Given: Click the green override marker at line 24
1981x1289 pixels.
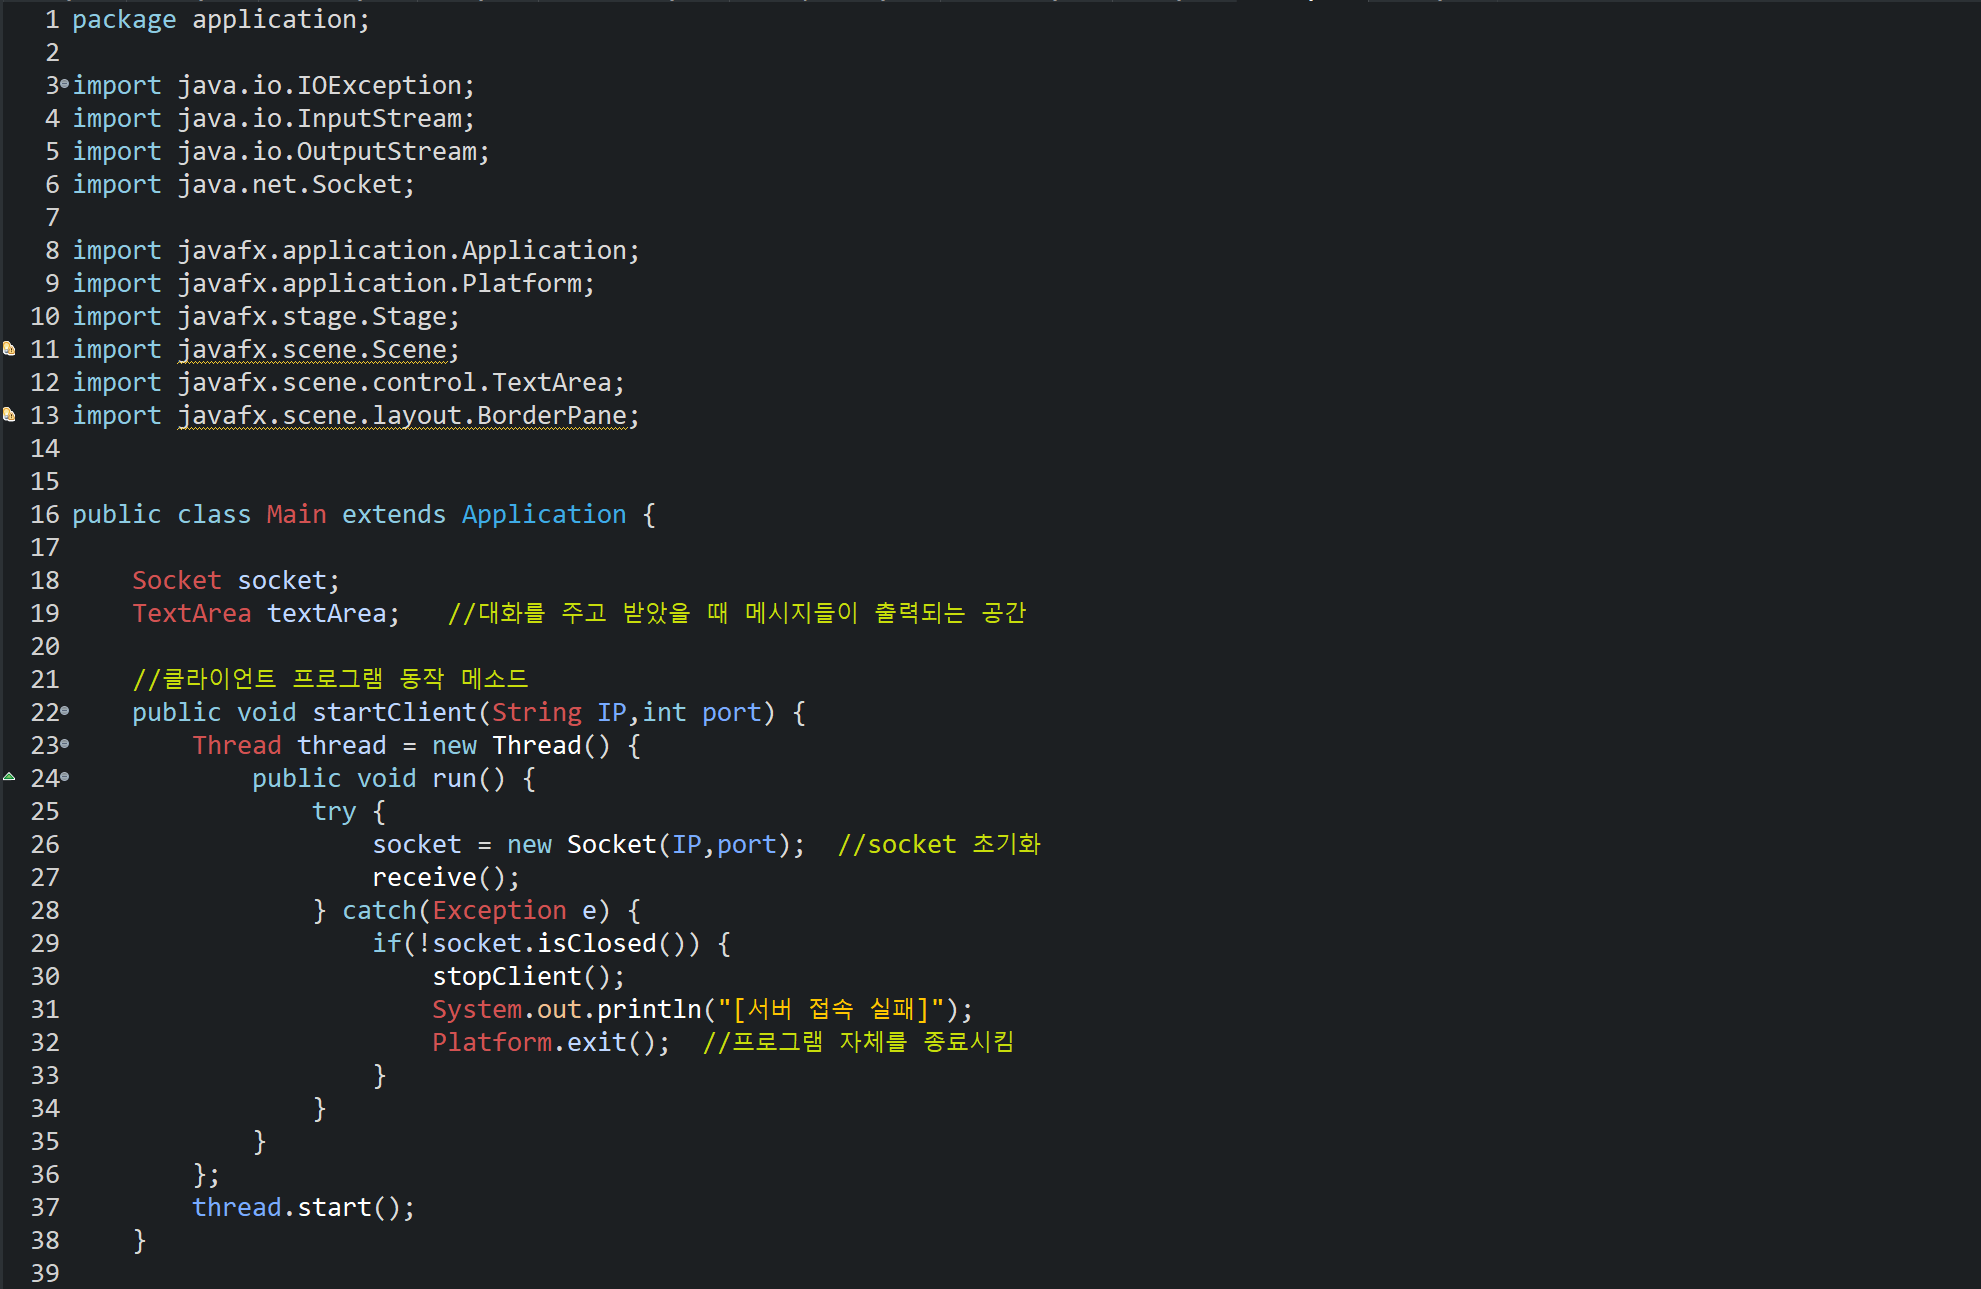Looking at the screenshot, I should tap(9, 777).
